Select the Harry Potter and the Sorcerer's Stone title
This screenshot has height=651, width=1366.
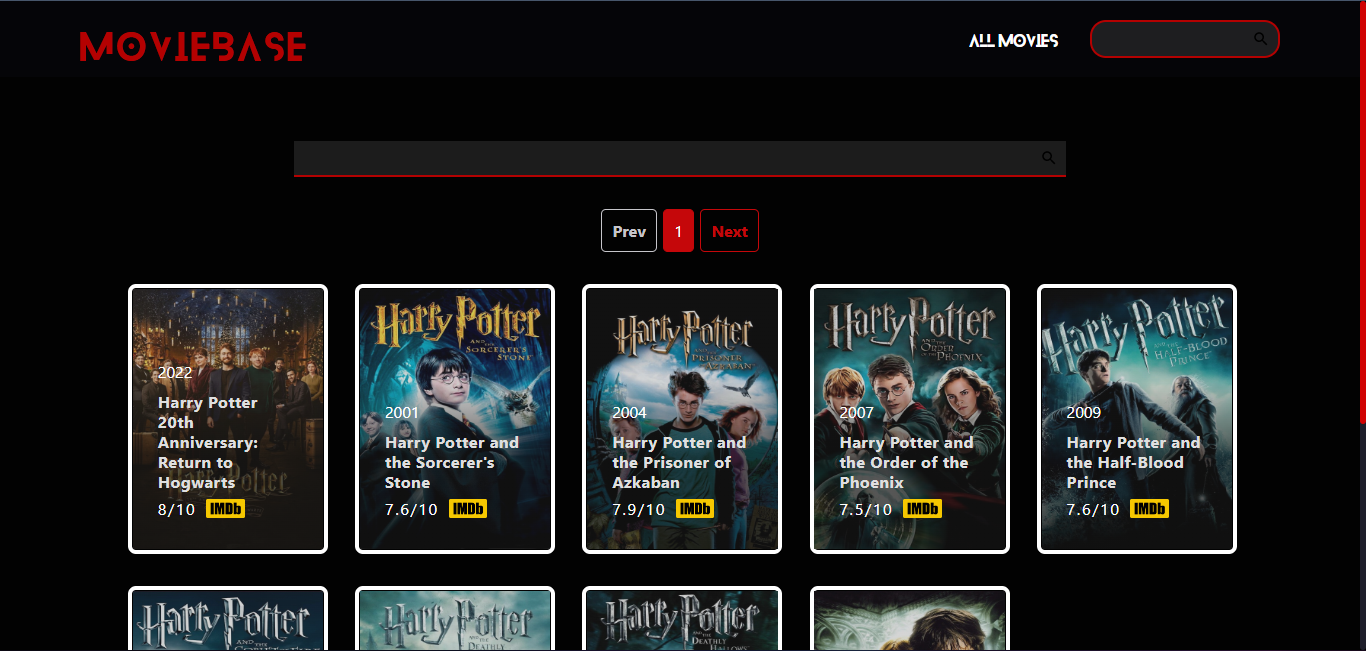point(451,462)
